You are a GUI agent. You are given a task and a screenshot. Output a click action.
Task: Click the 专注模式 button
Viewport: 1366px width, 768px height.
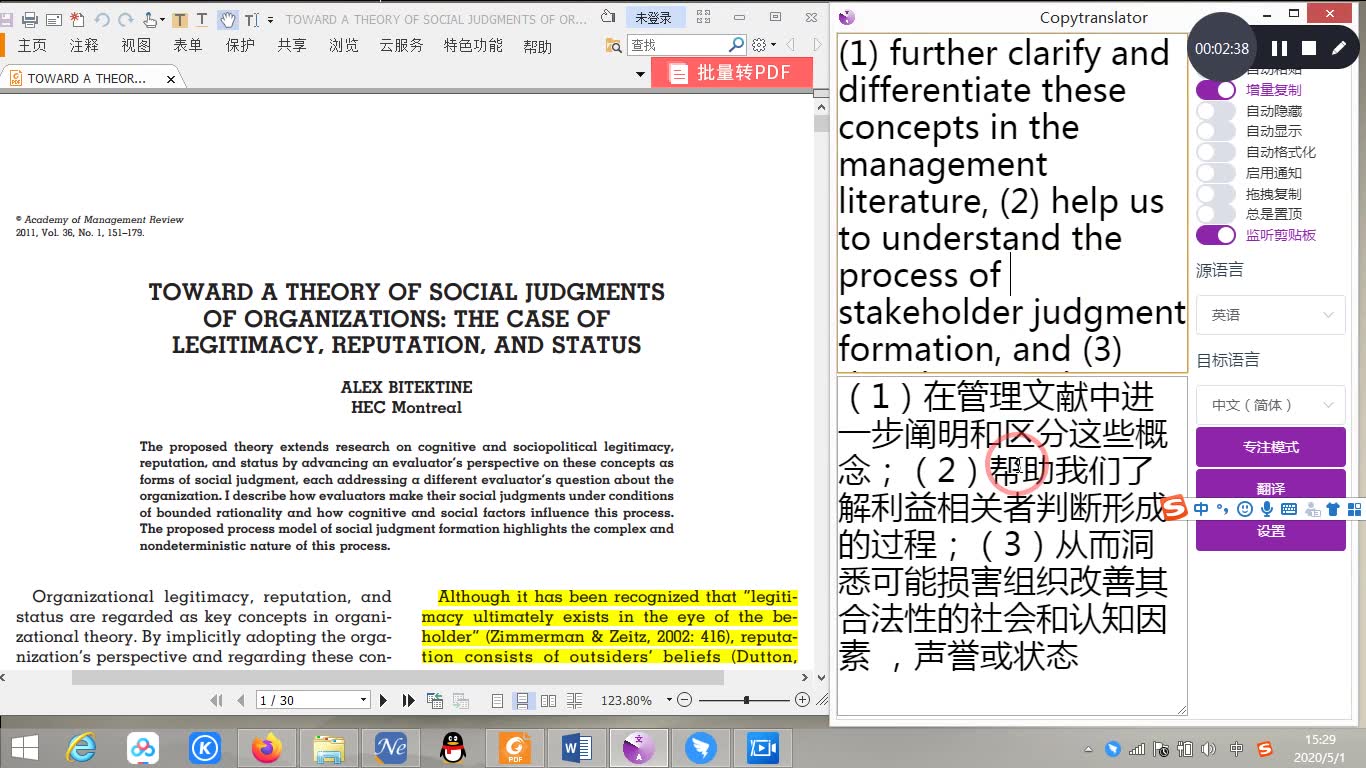pos(1271,447)
